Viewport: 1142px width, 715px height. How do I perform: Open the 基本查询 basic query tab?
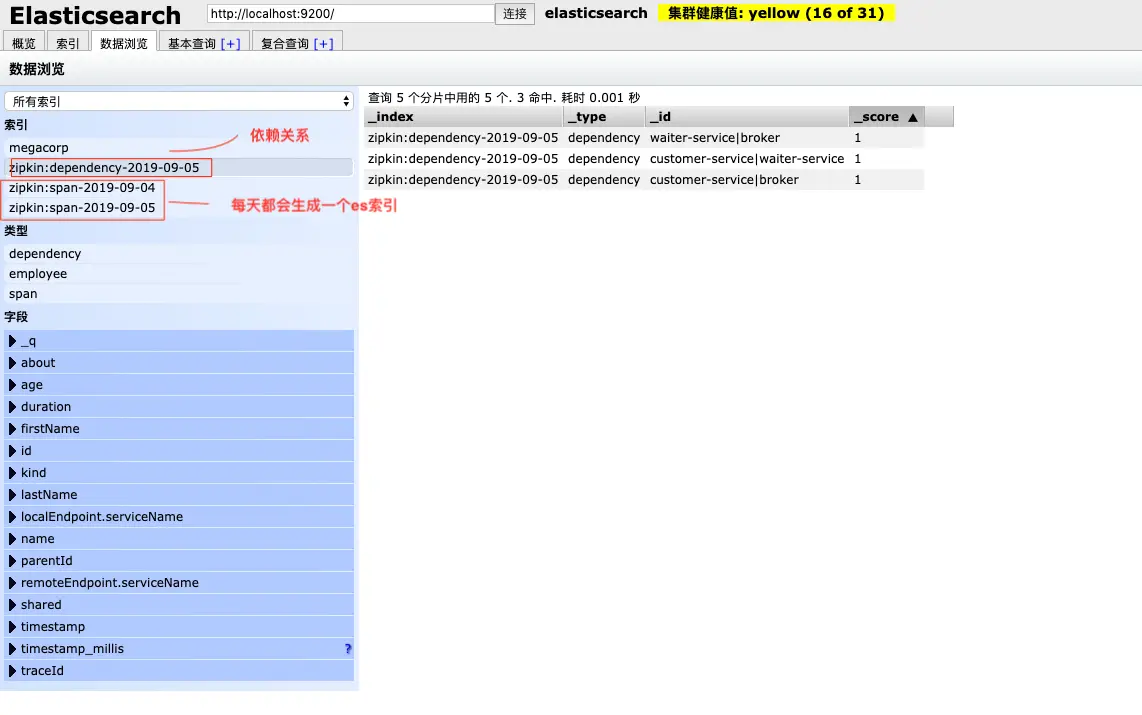[192, 43]
